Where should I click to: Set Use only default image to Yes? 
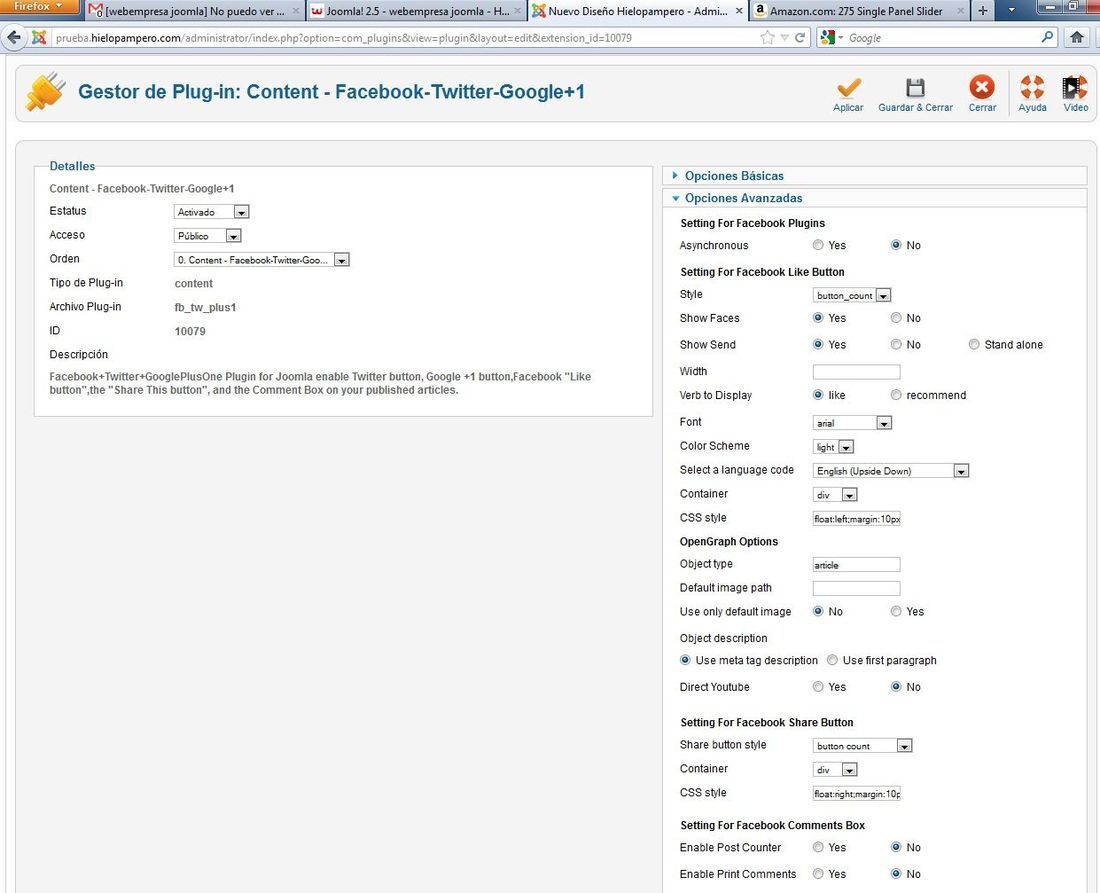[x=896, y=611]
